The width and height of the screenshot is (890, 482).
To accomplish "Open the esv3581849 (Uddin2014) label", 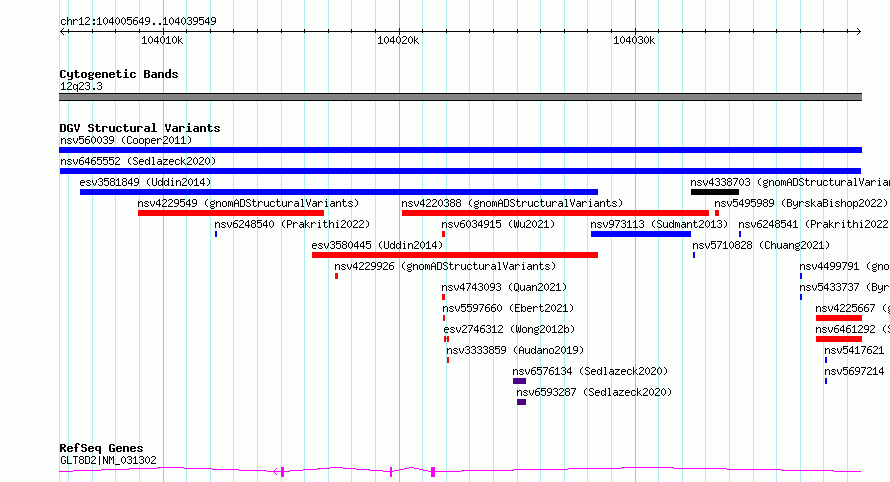I will click(145, 182).
